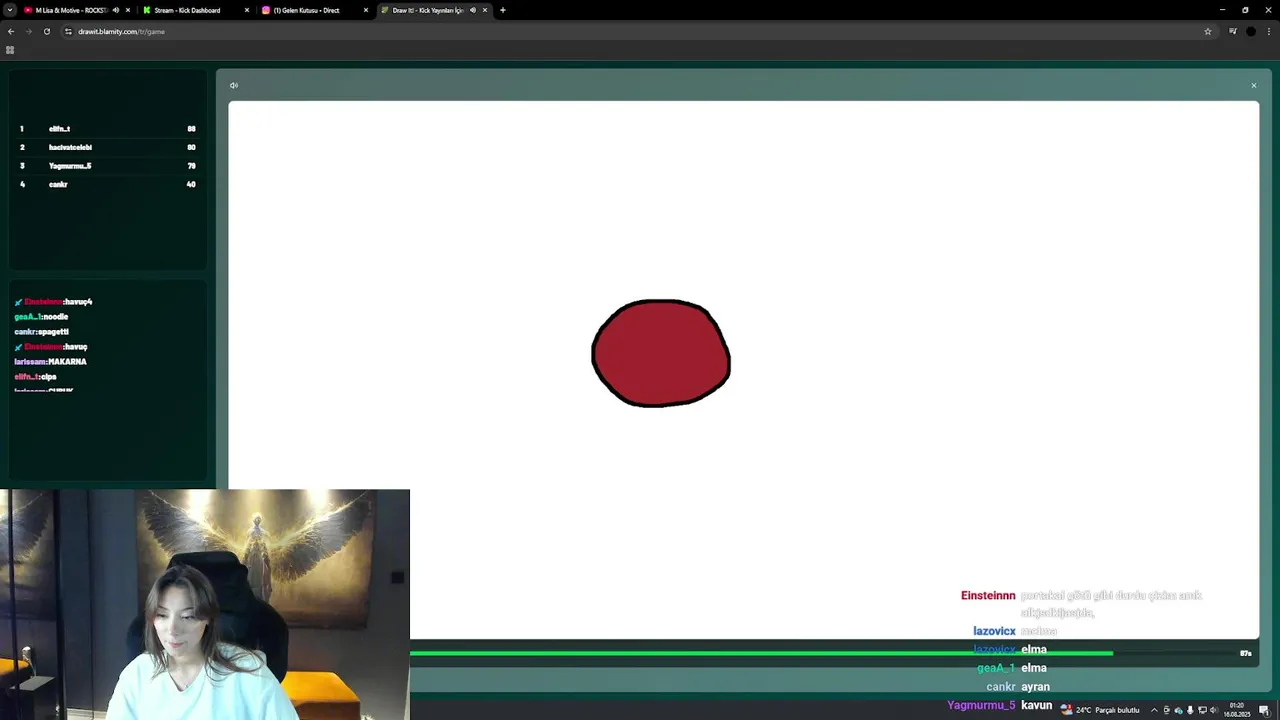Image resolution: width=1280 pixels, height=720 pixels.
Task: Click geaA_1's noodle guess
Action: click(x=41, y=317)
